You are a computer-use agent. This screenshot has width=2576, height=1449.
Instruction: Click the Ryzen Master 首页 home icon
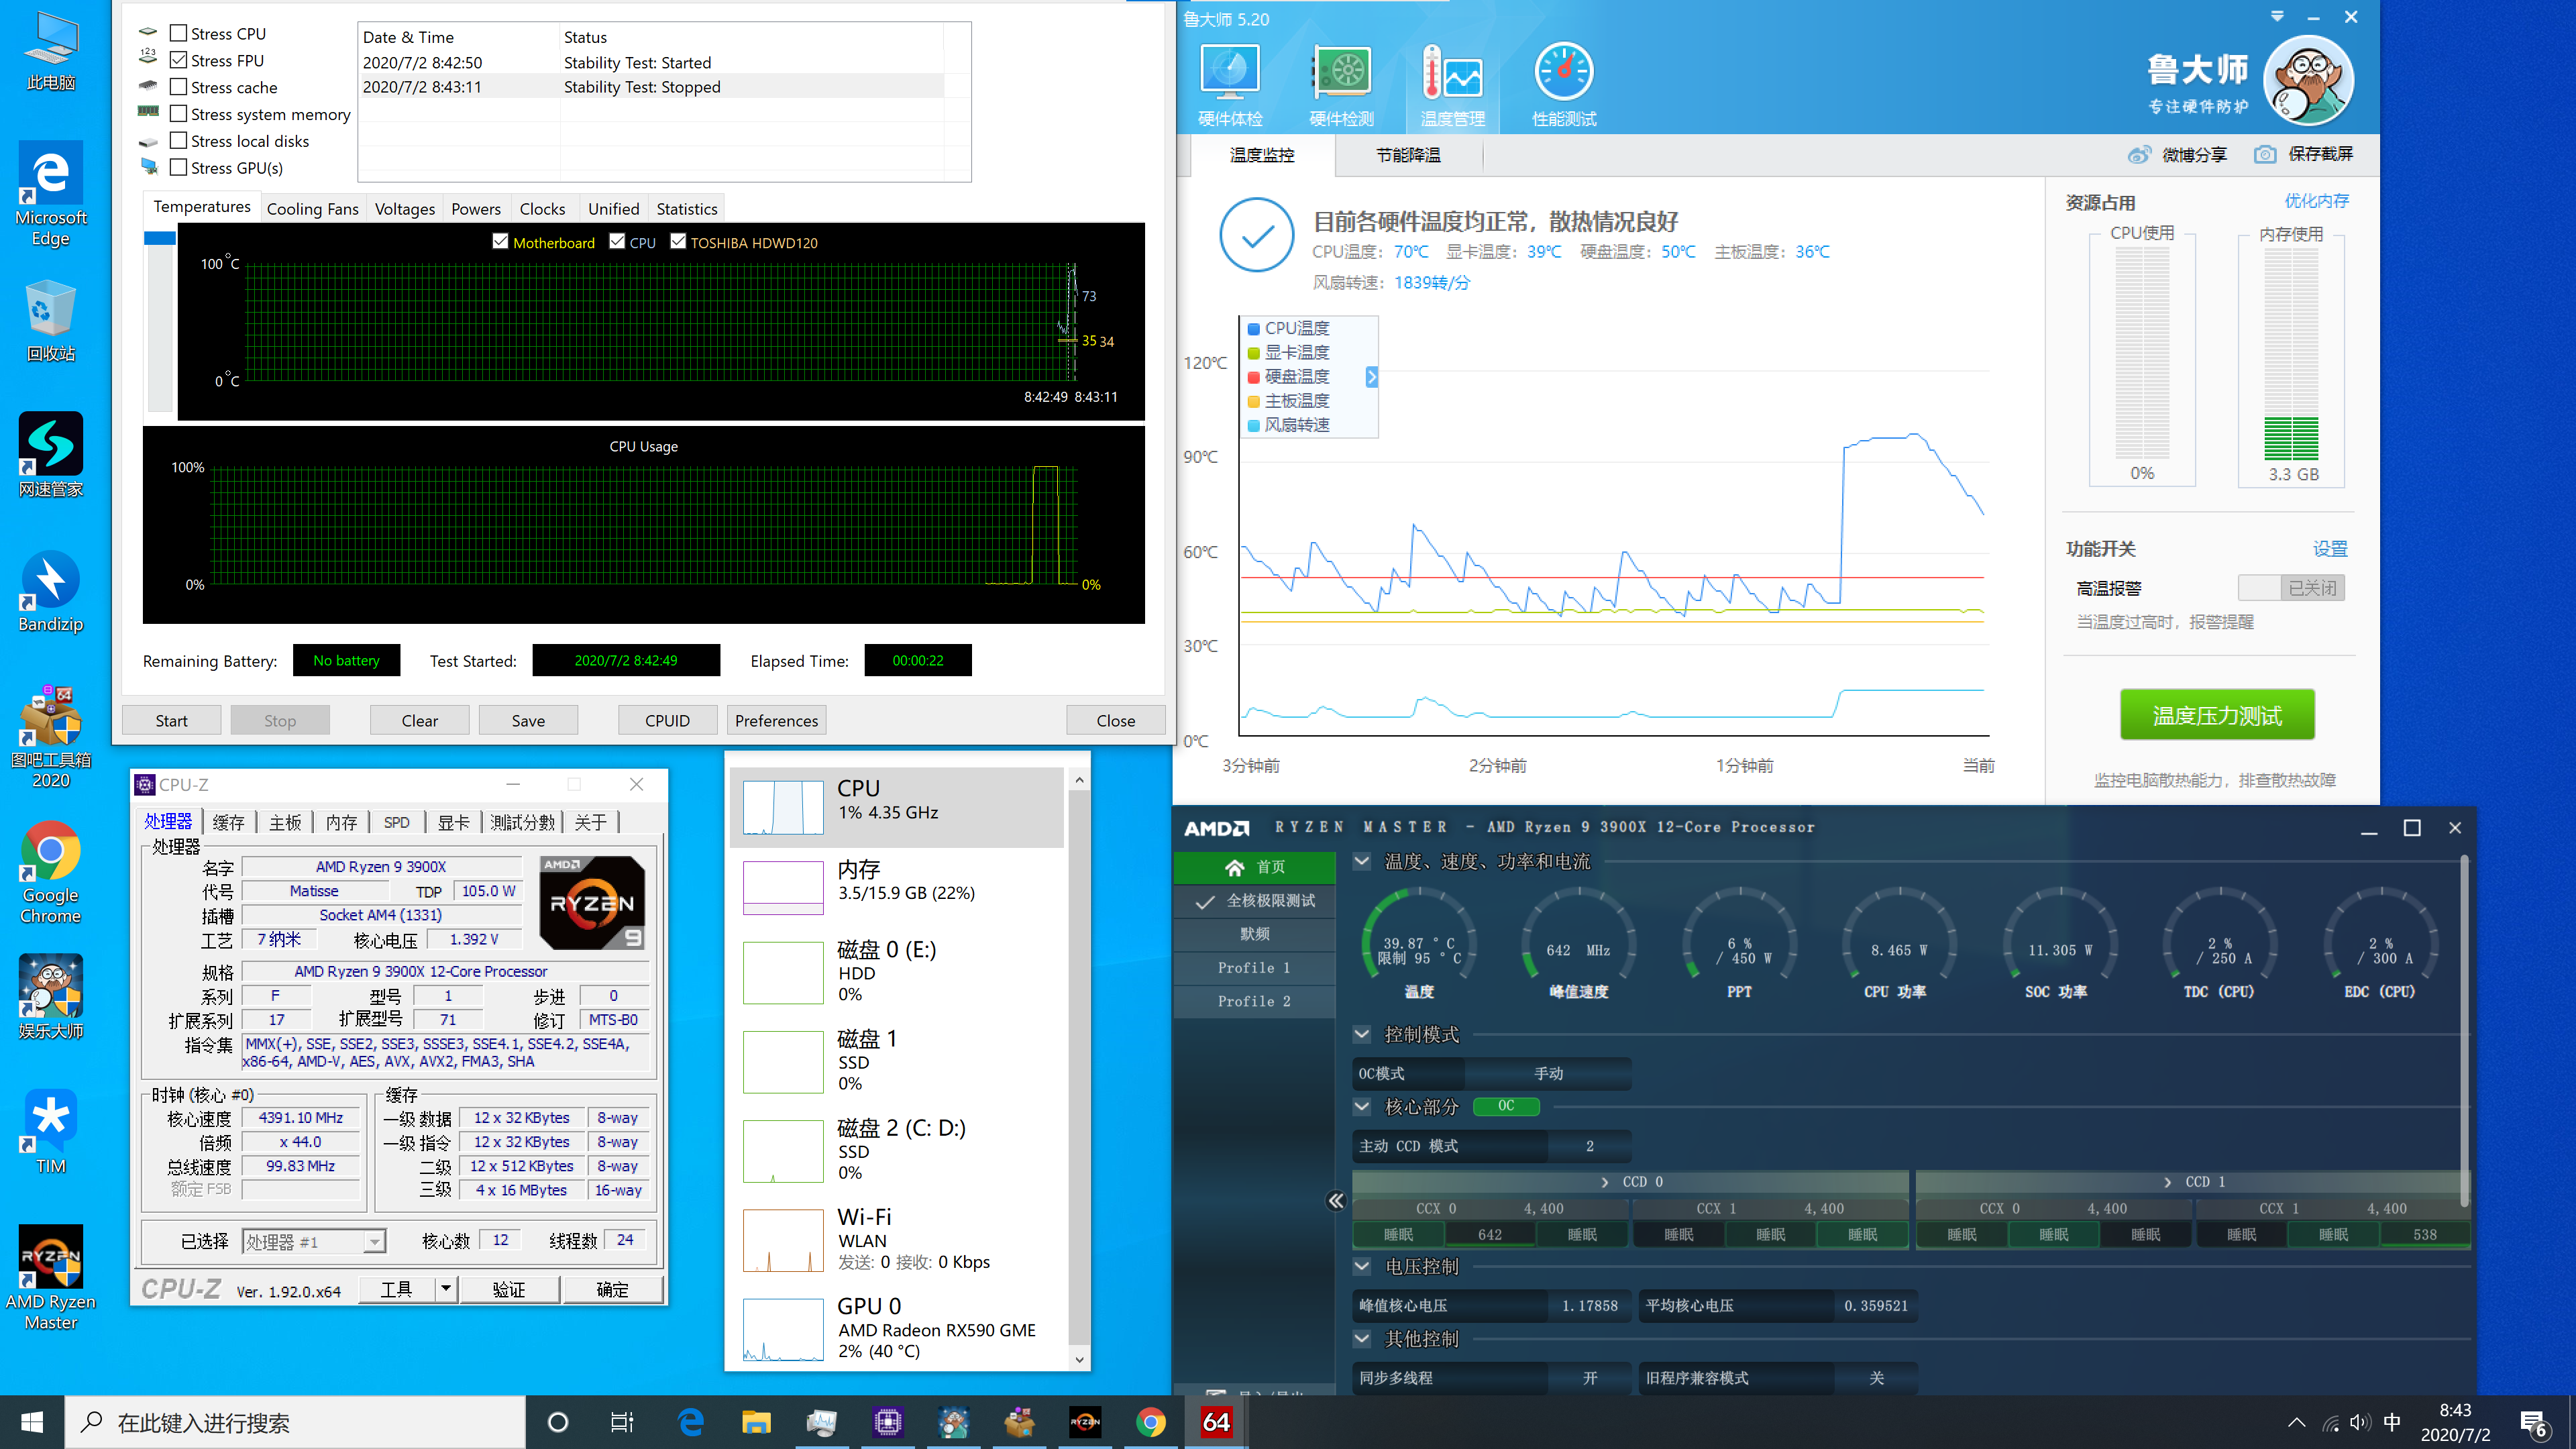(x=1235, y=867)
